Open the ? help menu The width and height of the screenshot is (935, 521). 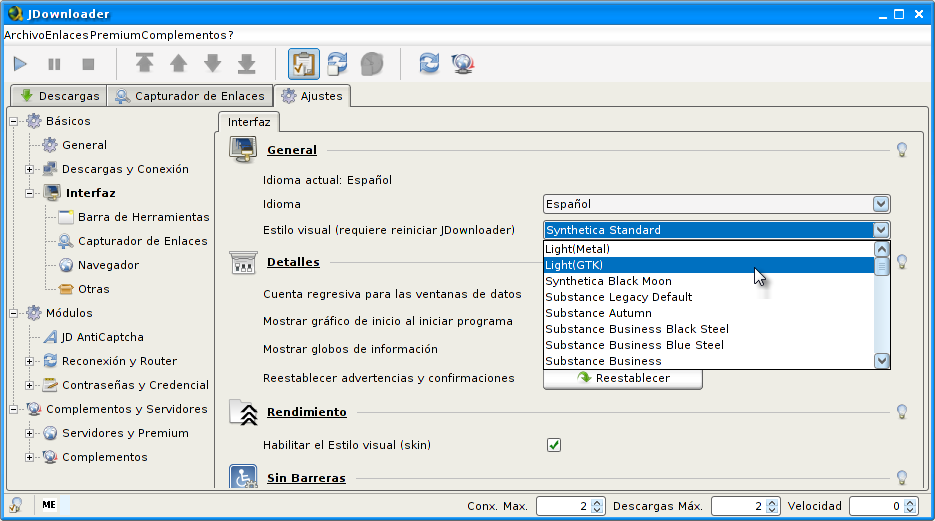click(230, 35)
